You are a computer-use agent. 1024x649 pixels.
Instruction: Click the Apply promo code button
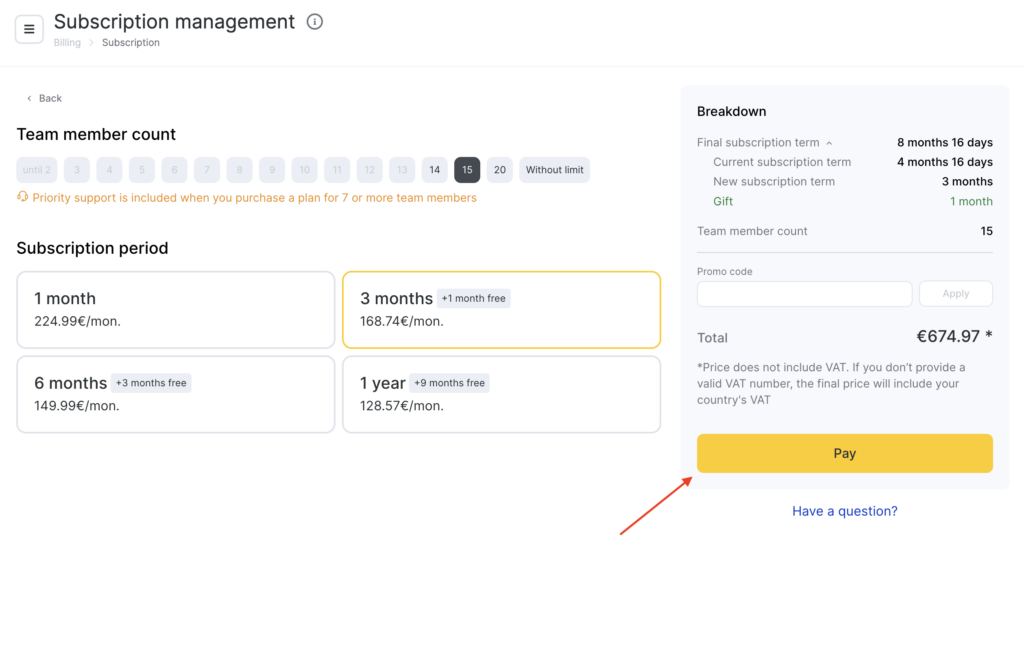pos(956,294)
